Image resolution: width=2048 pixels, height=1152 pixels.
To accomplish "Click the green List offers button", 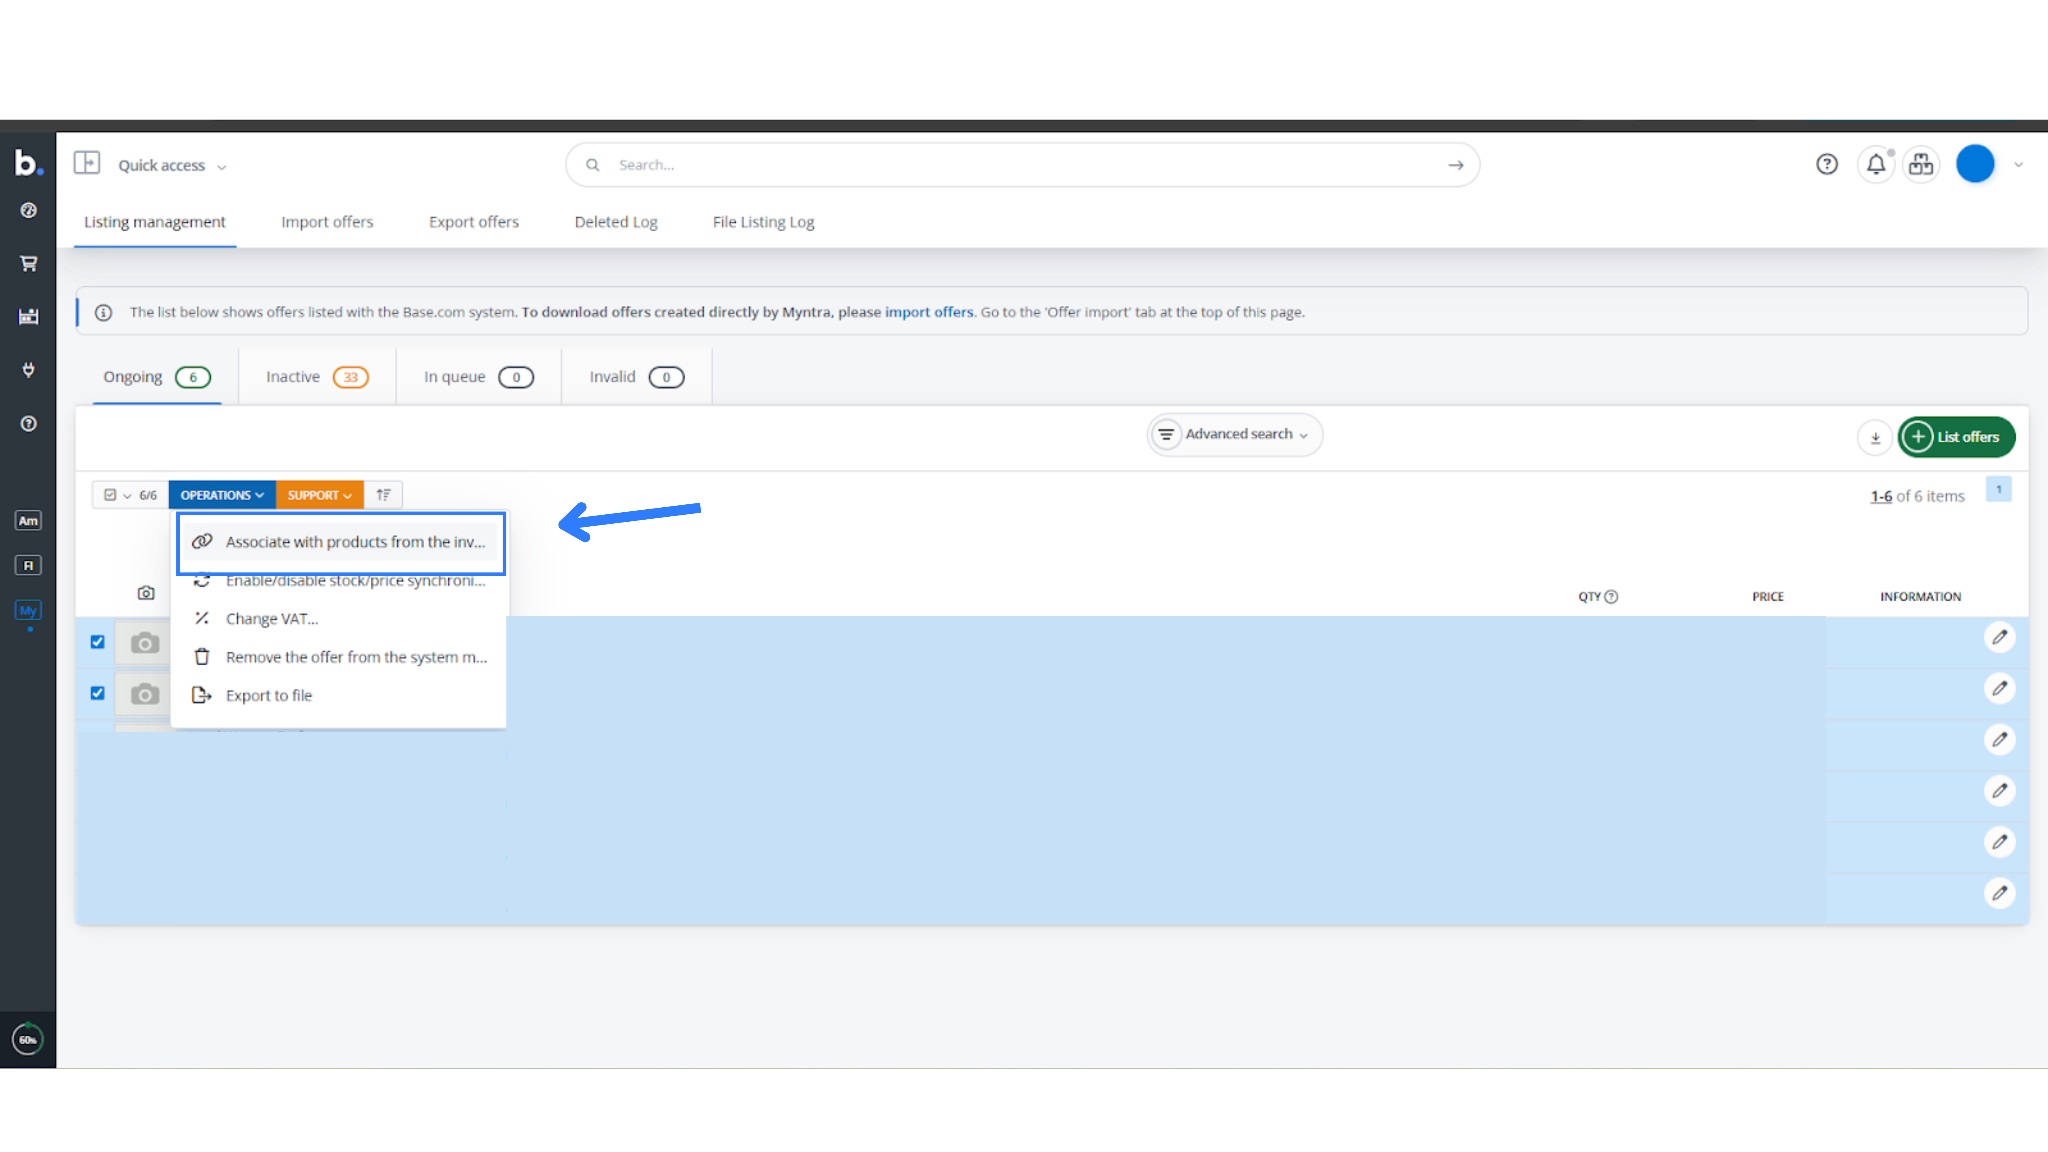I will point(1956,437).
